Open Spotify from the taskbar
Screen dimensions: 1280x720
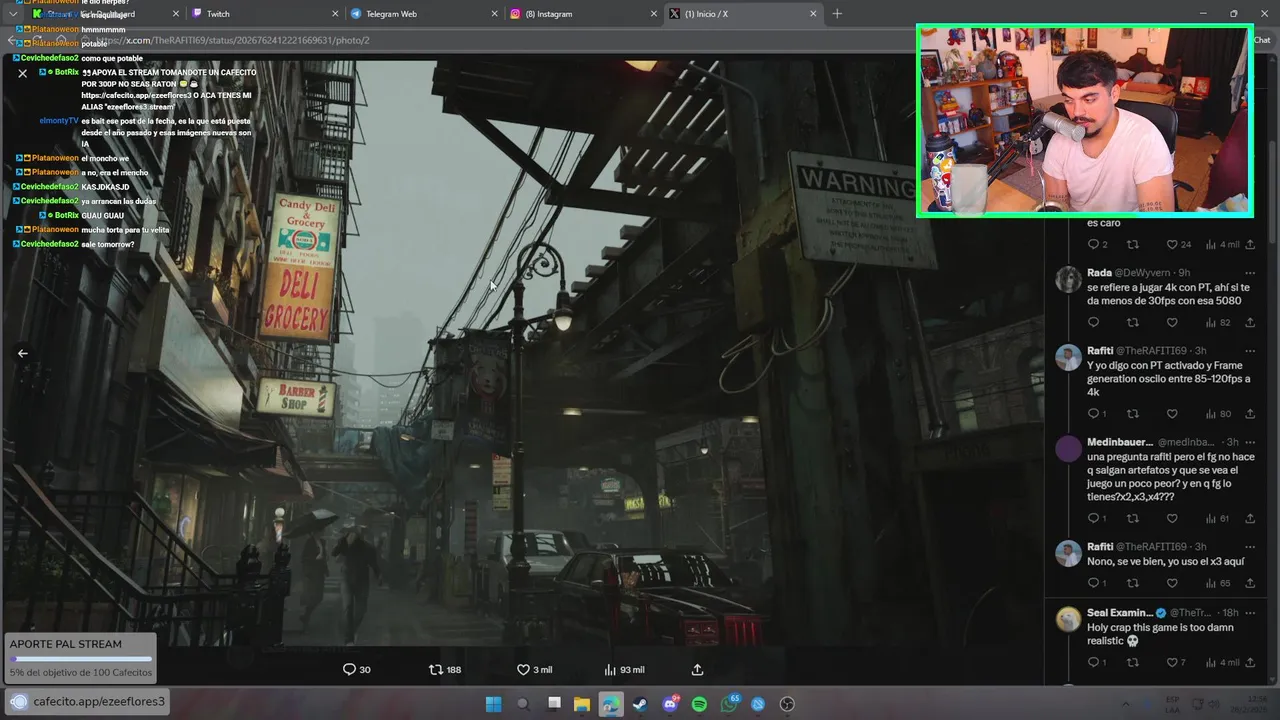tap(699, 704)
